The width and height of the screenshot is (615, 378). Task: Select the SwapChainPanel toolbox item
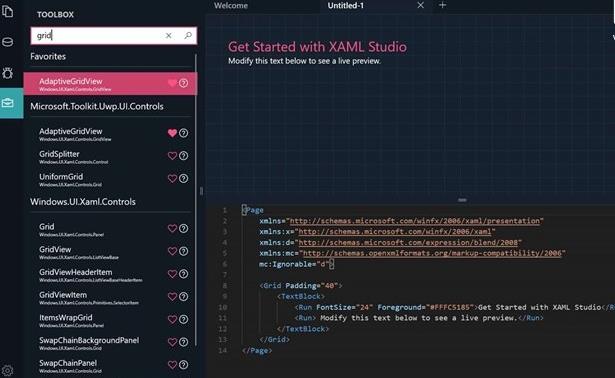point(110,365)
